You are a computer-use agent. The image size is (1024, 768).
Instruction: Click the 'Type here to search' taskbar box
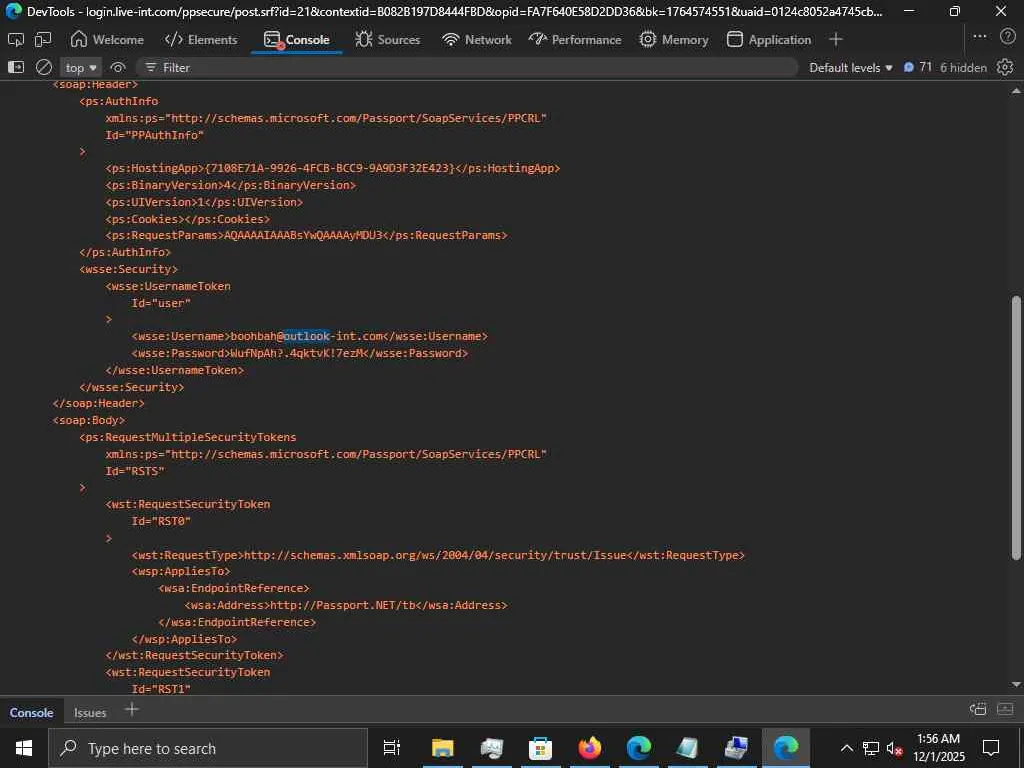(208, 748)
